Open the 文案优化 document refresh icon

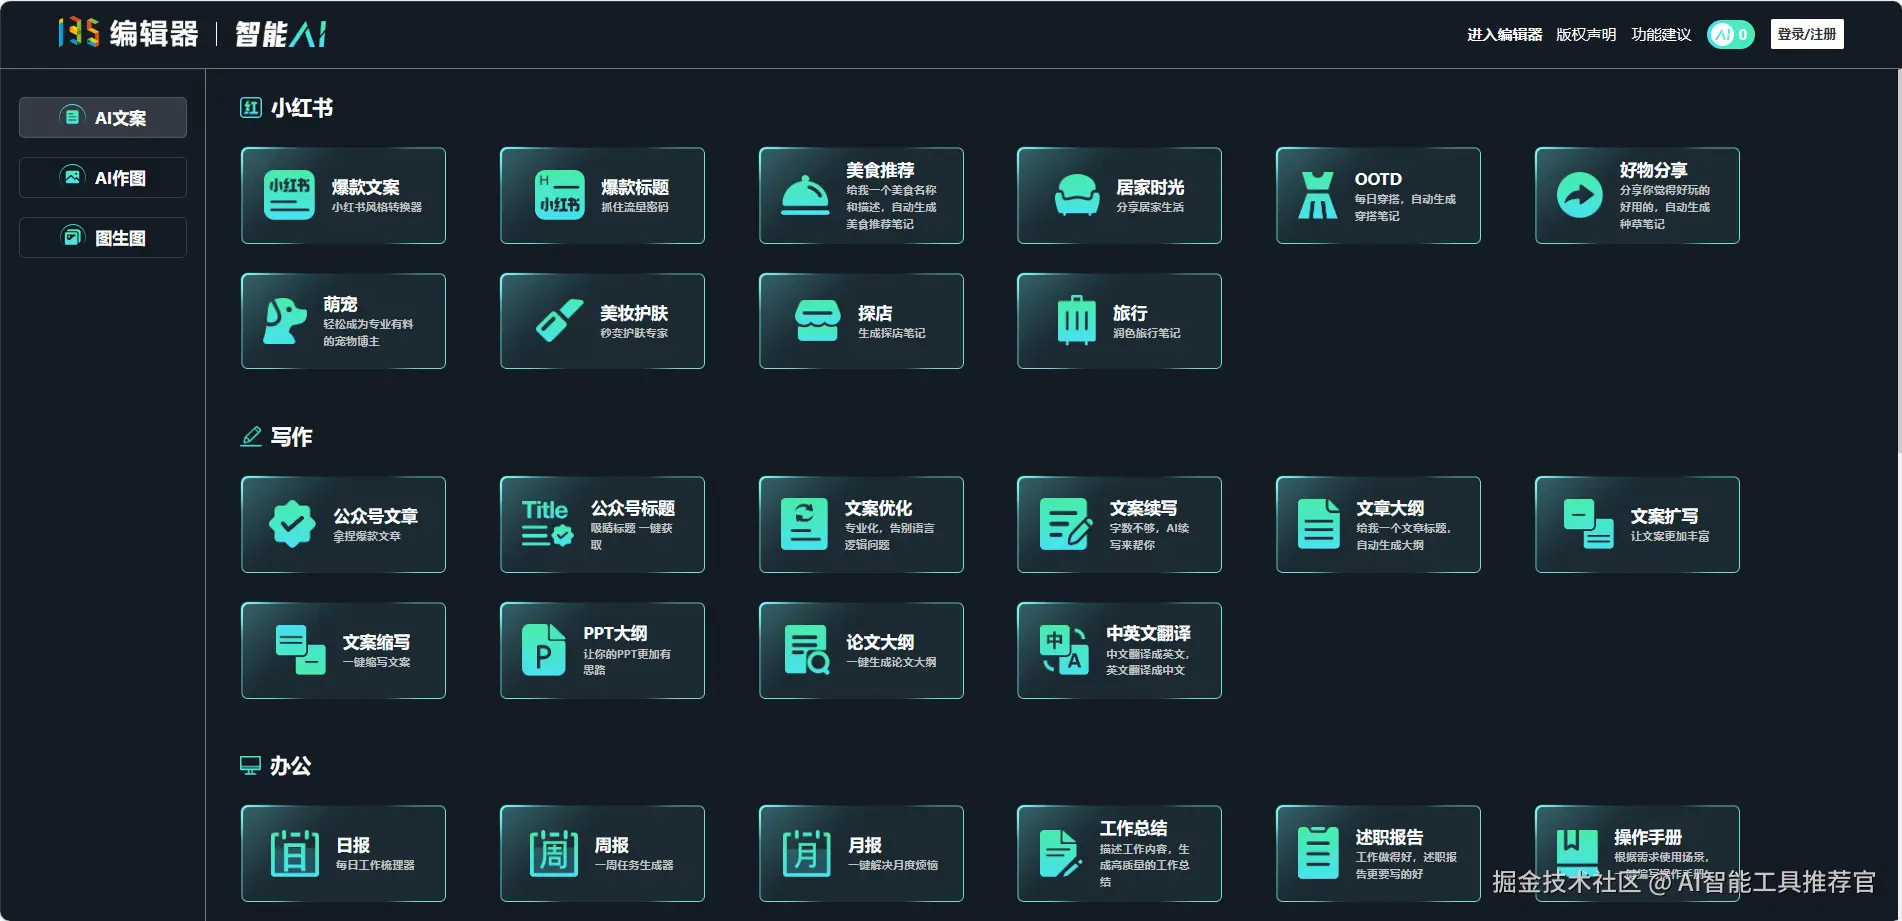[804, 524]
